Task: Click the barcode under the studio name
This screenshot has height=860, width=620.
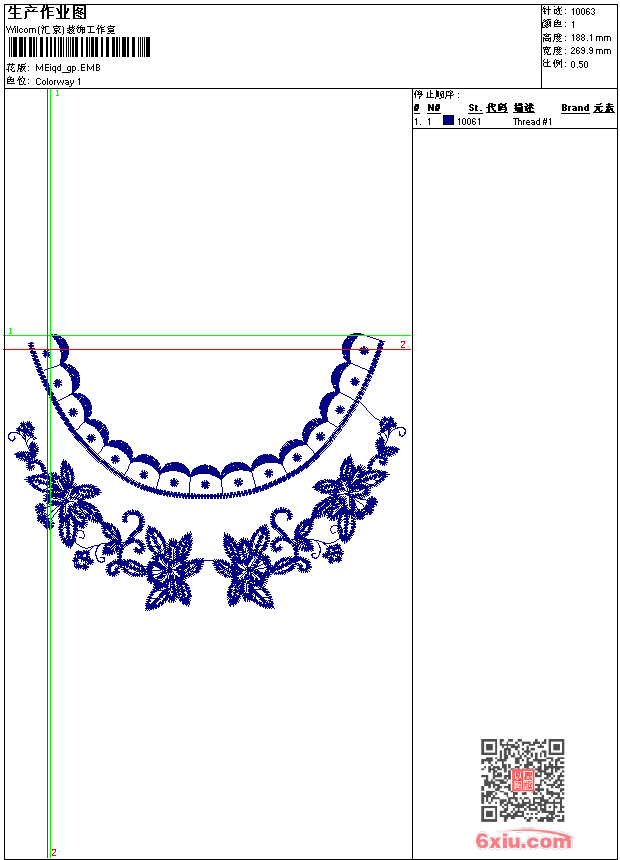Action: click(x=78, y=47)
